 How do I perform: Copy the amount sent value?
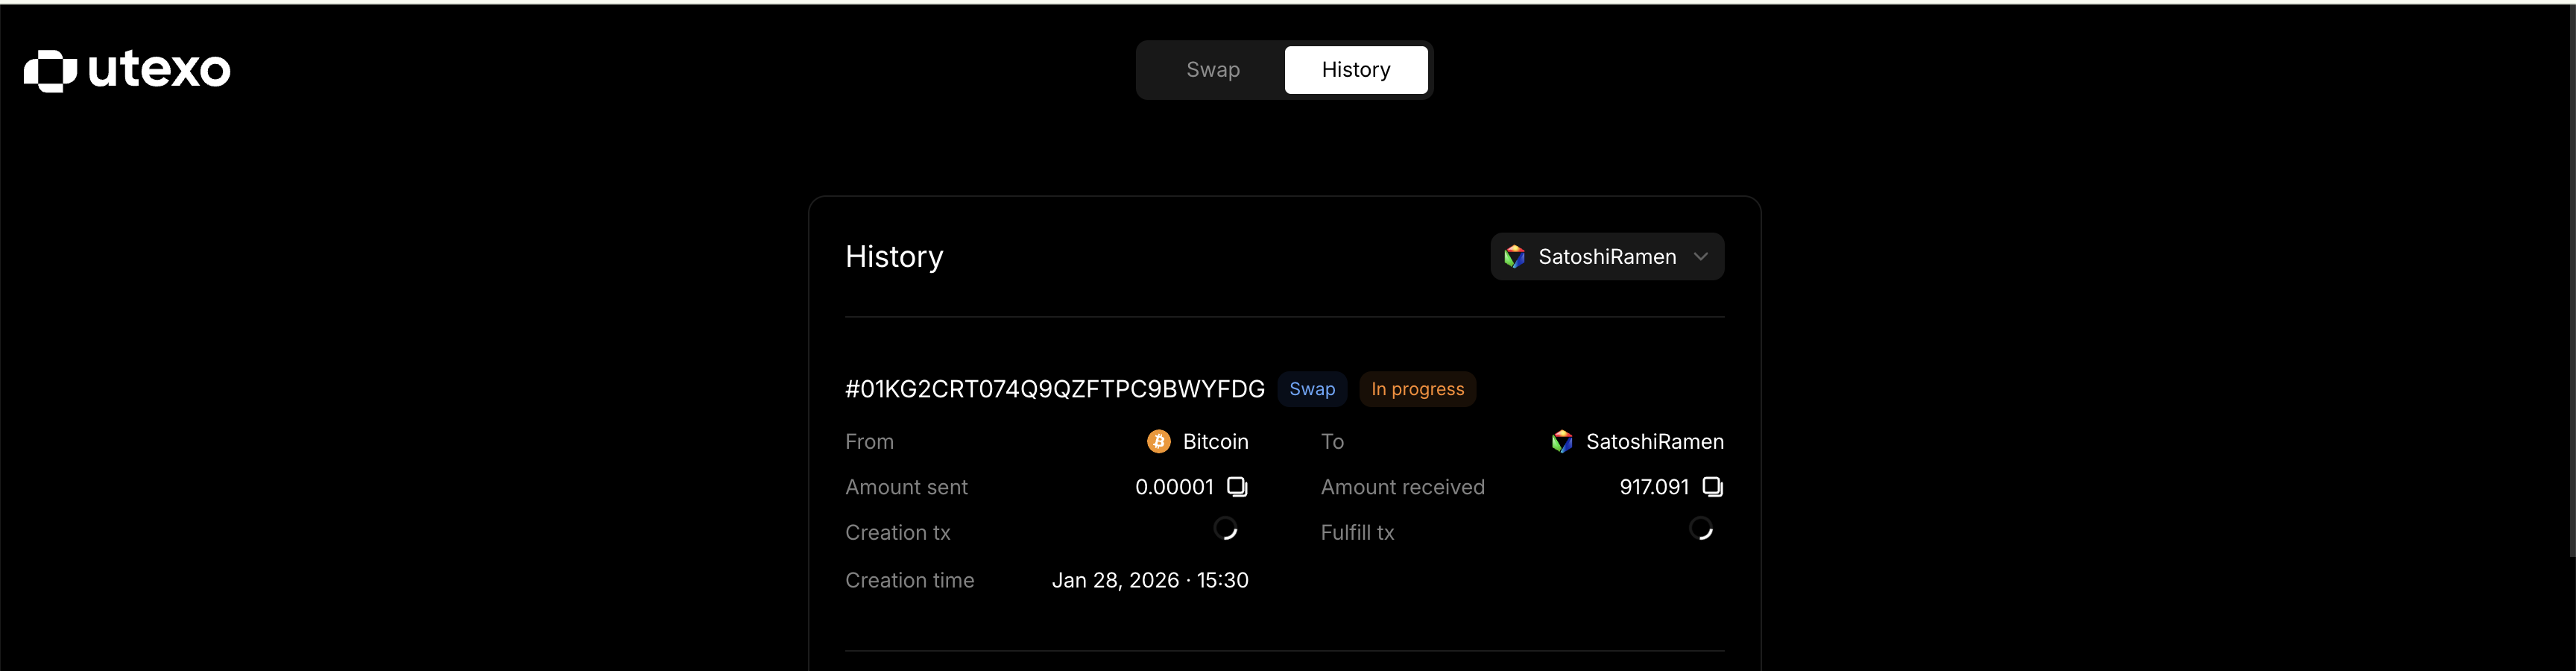[x=1237, y=487]
